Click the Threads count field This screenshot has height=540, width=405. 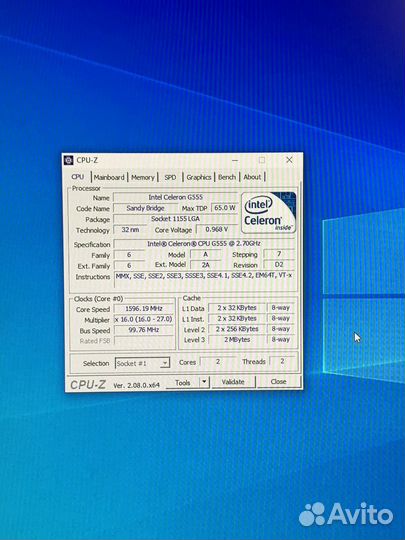tap(282, 361)
